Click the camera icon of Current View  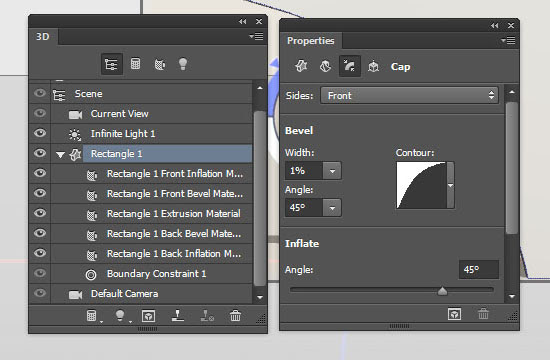coord(75,114)
